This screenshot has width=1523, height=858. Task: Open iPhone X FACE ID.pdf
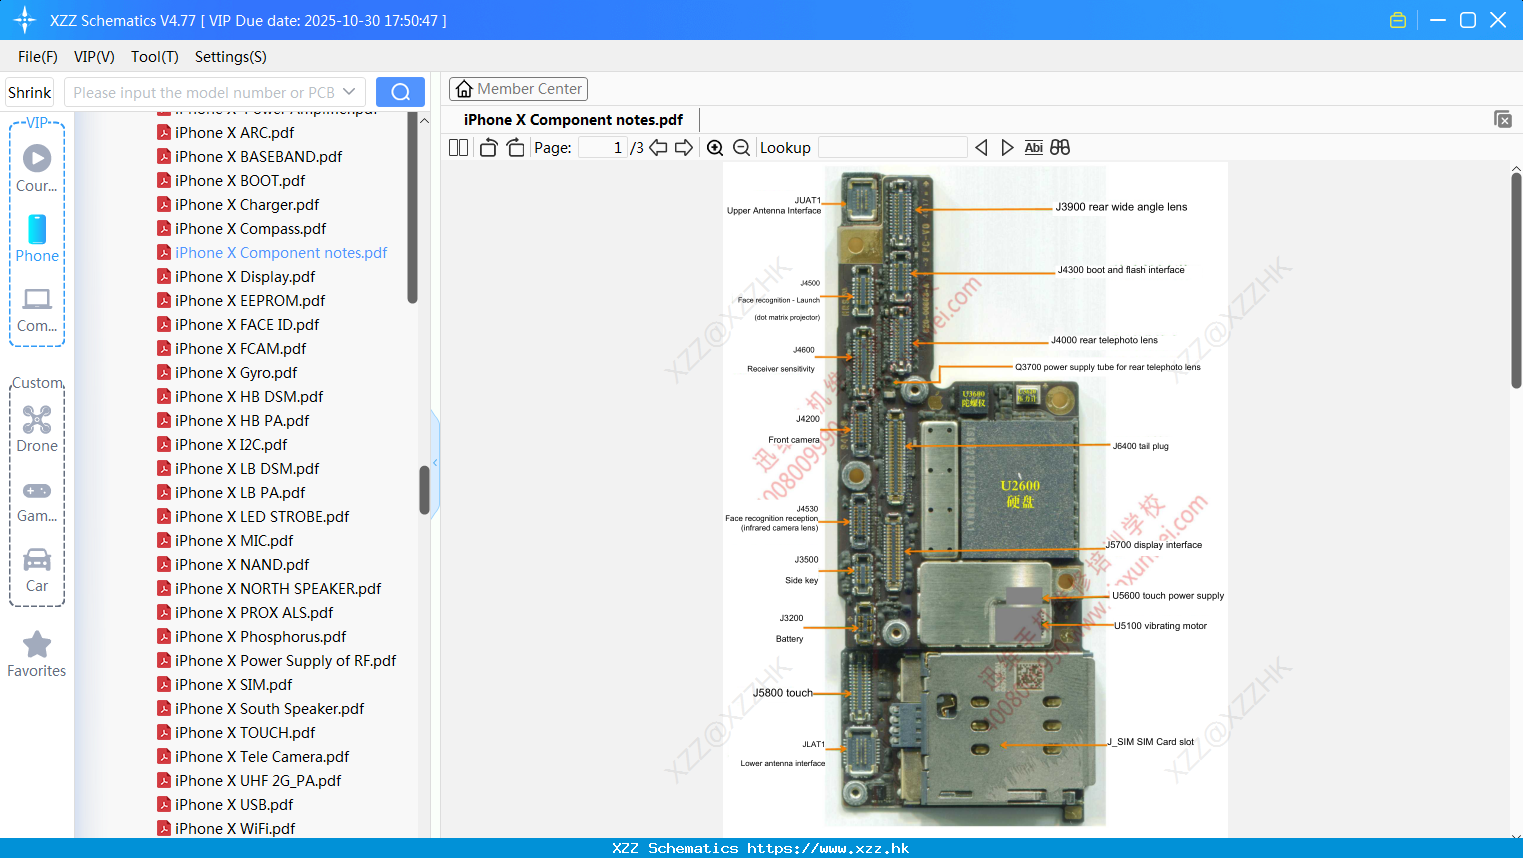[238, 324]
